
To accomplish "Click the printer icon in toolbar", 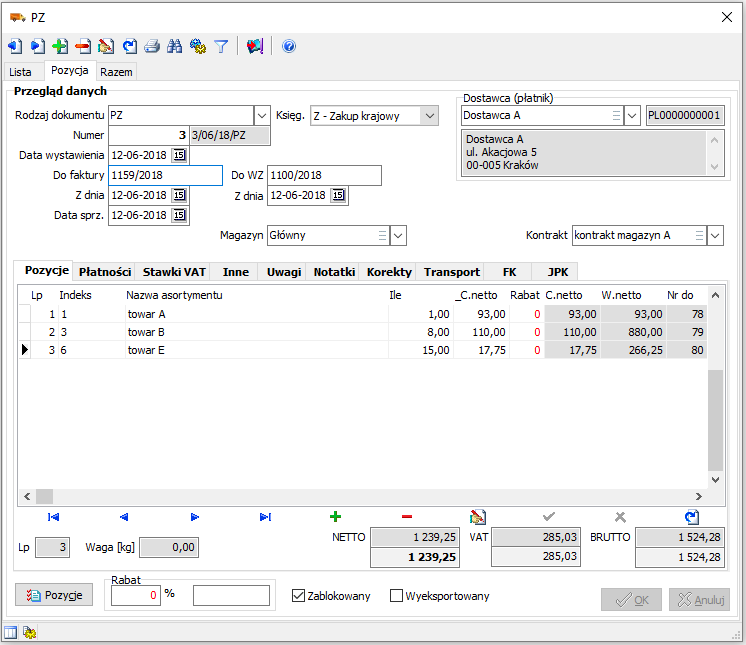I will [152, 46].
